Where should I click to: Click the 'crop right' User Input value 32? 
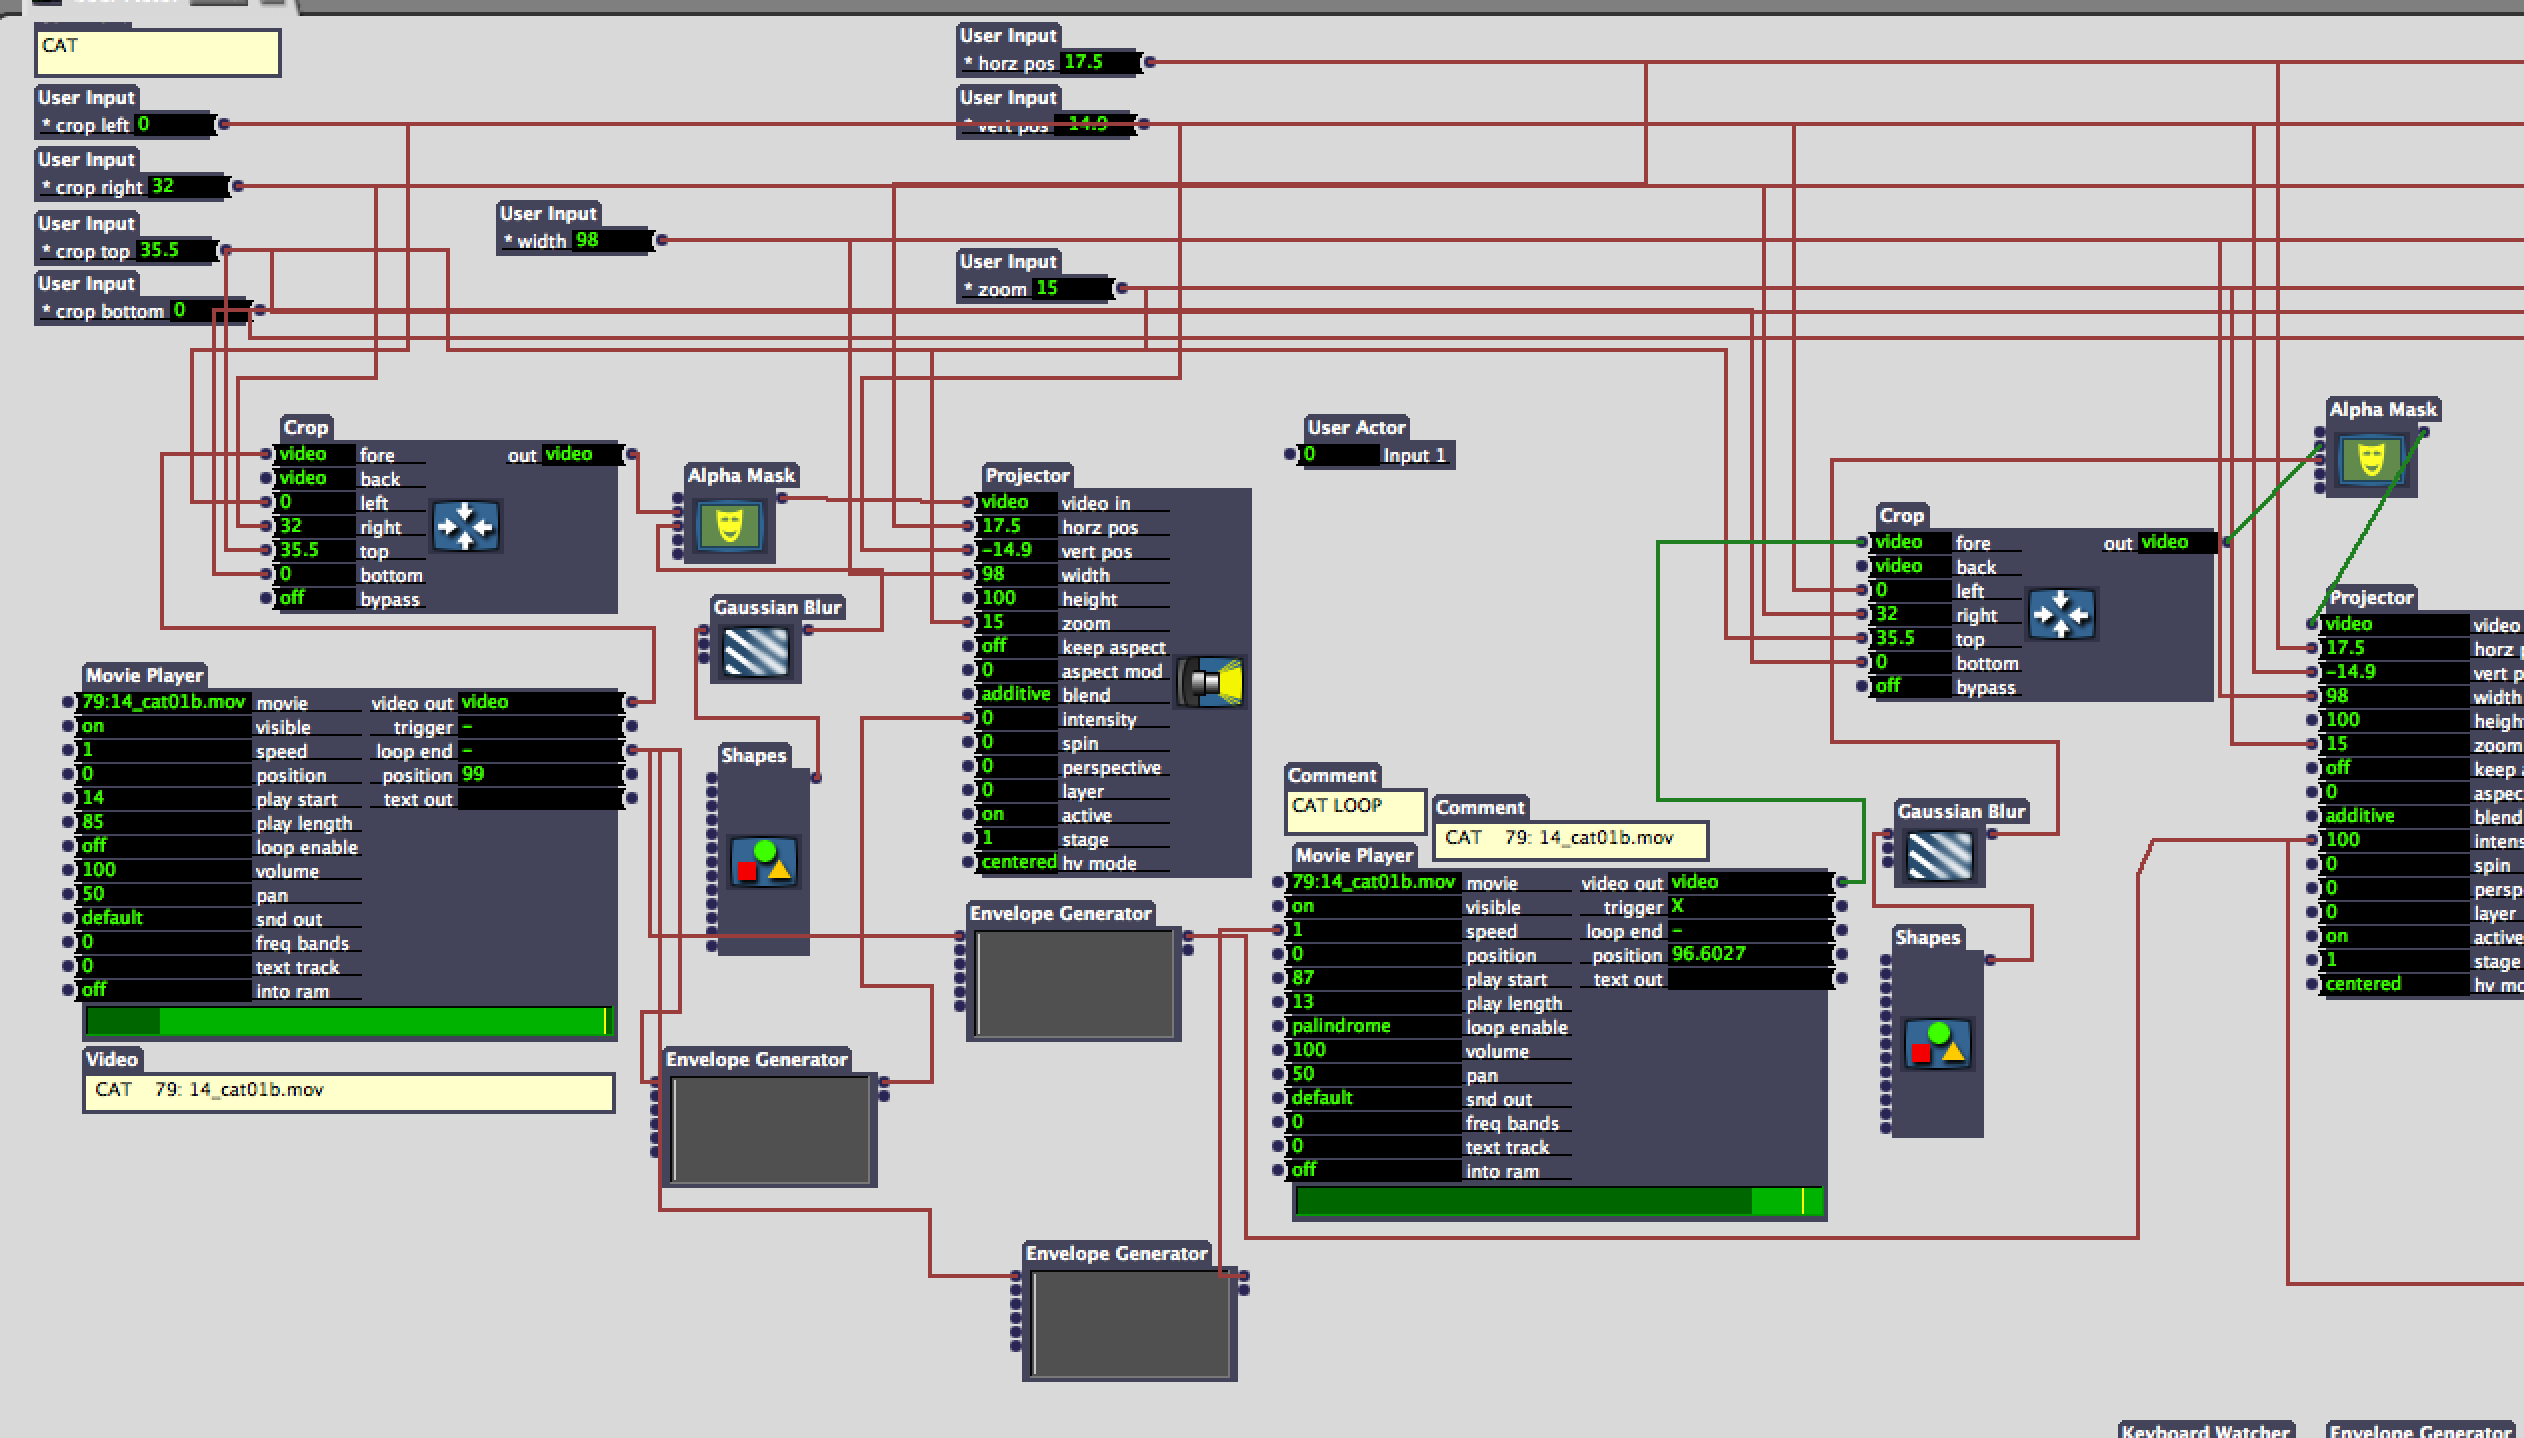click(187, 186)
